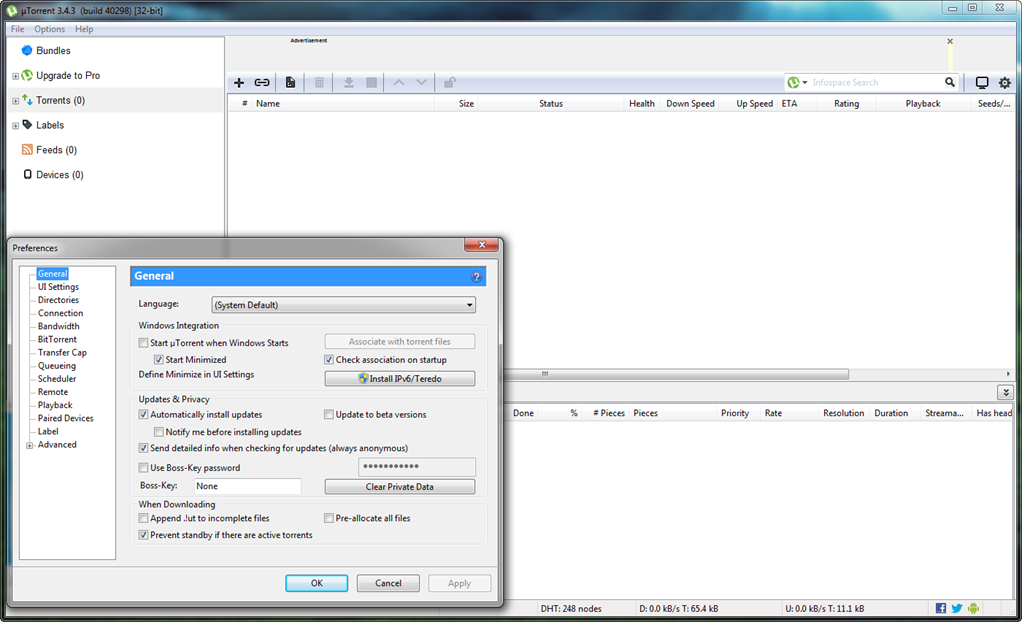Viewport: 1022px width, 622px height.
Task: Close the advertisement with the X
Action: 950,41
